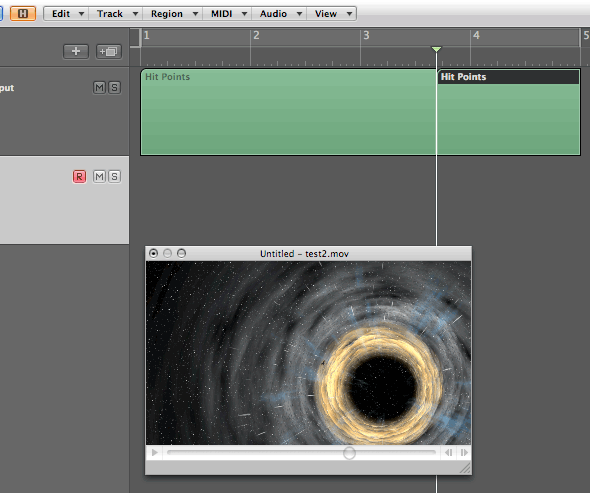Mute the first track

tap(99, 88)
